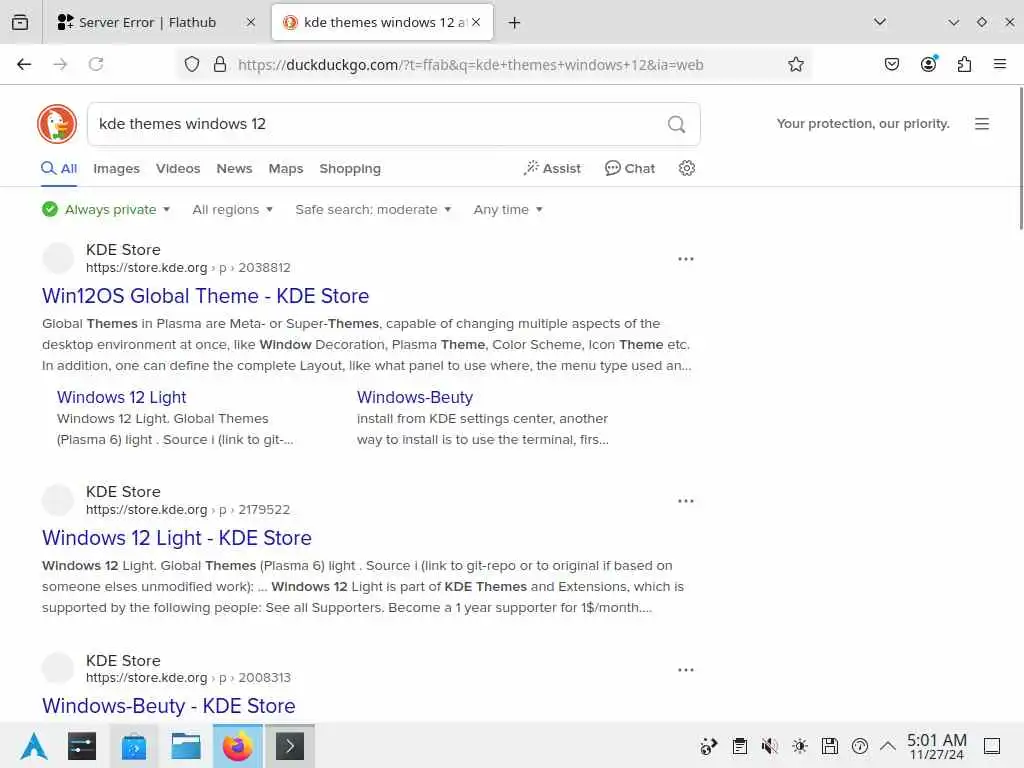
Task: Save page to Pocket
Action: 891,64
